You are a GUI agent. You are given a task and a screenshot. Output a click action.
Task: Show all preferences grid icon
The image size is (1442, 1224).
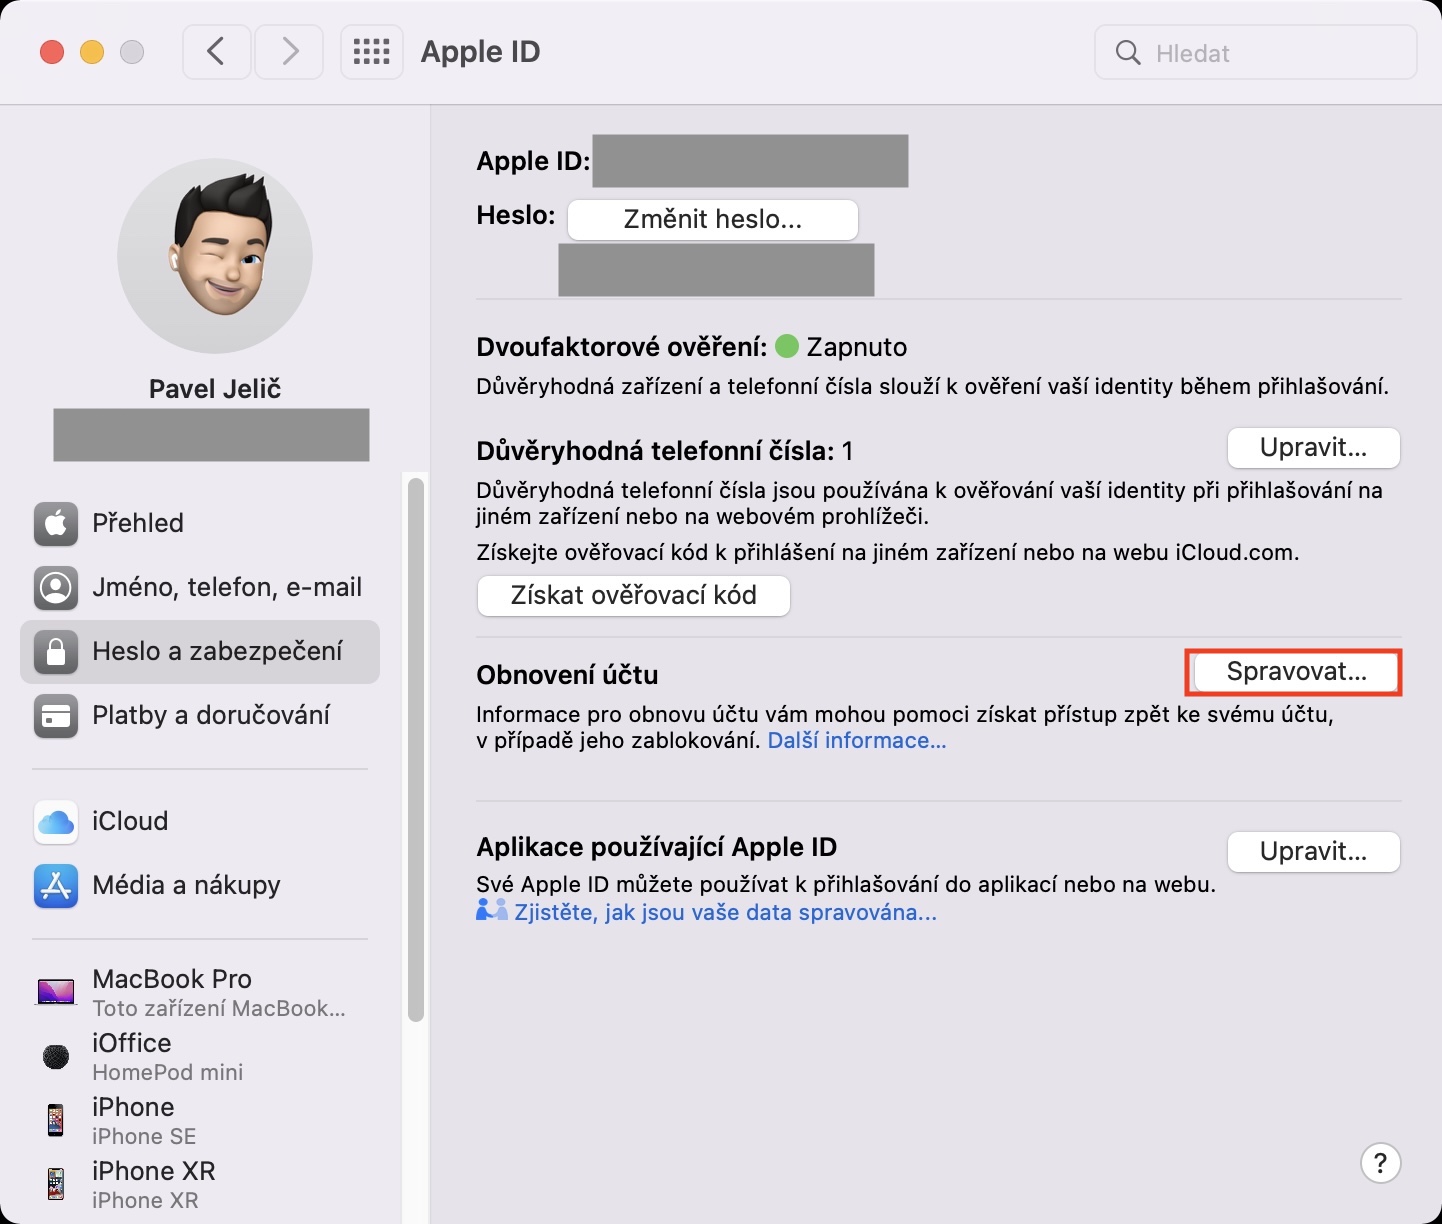(x=371, y=52)
